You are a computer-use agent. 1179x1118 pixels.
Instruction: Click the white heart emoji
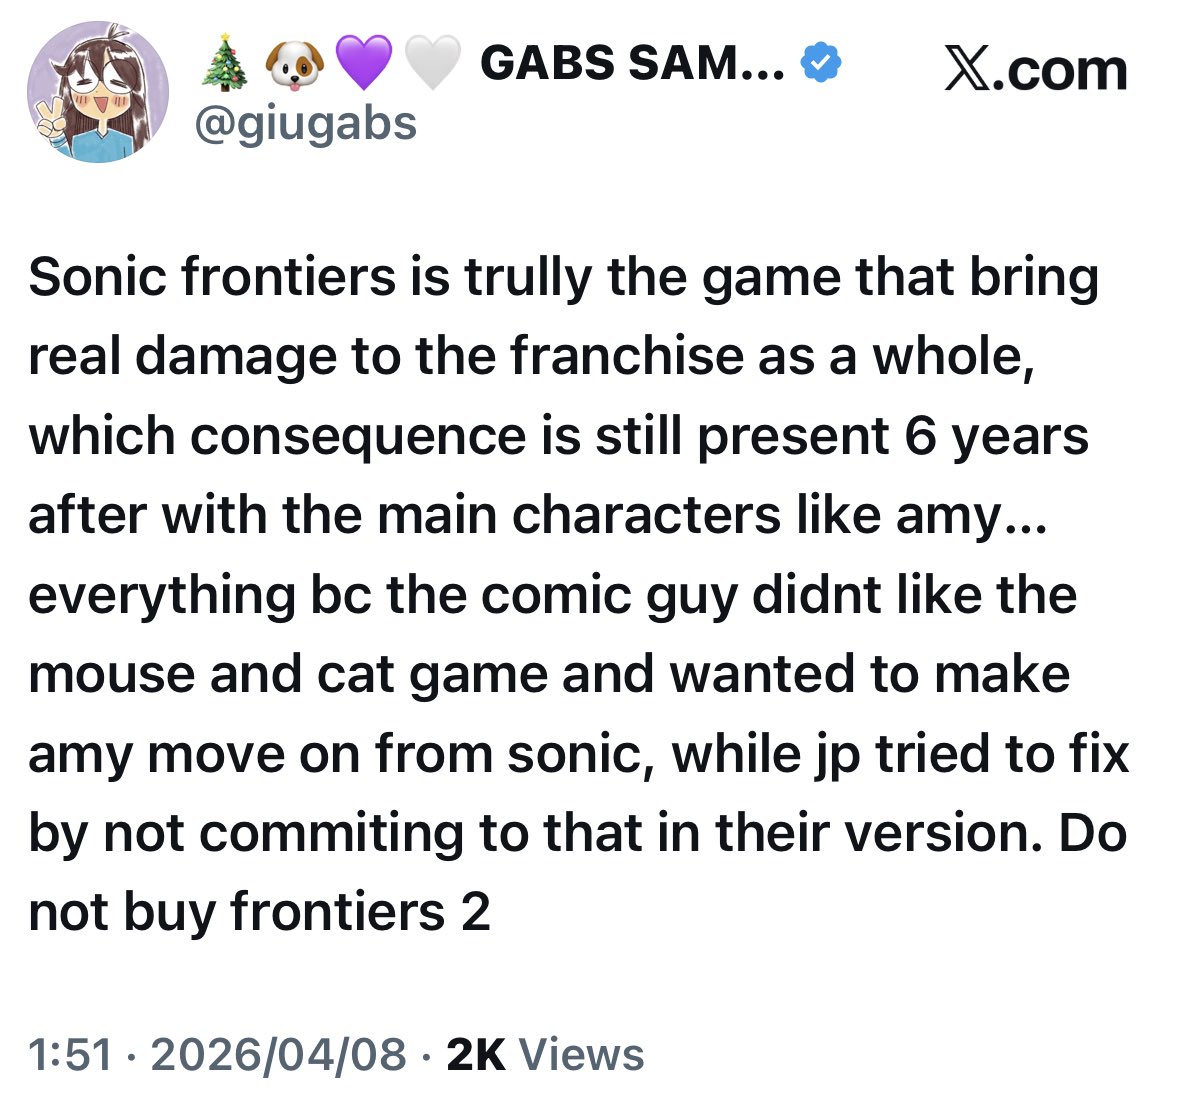pyautogui.click(x=433, y=63)
